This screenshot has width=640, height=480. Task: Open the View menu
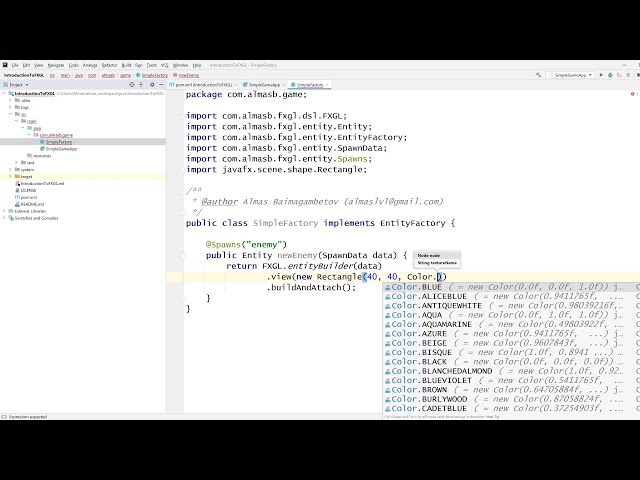point(38,65)
